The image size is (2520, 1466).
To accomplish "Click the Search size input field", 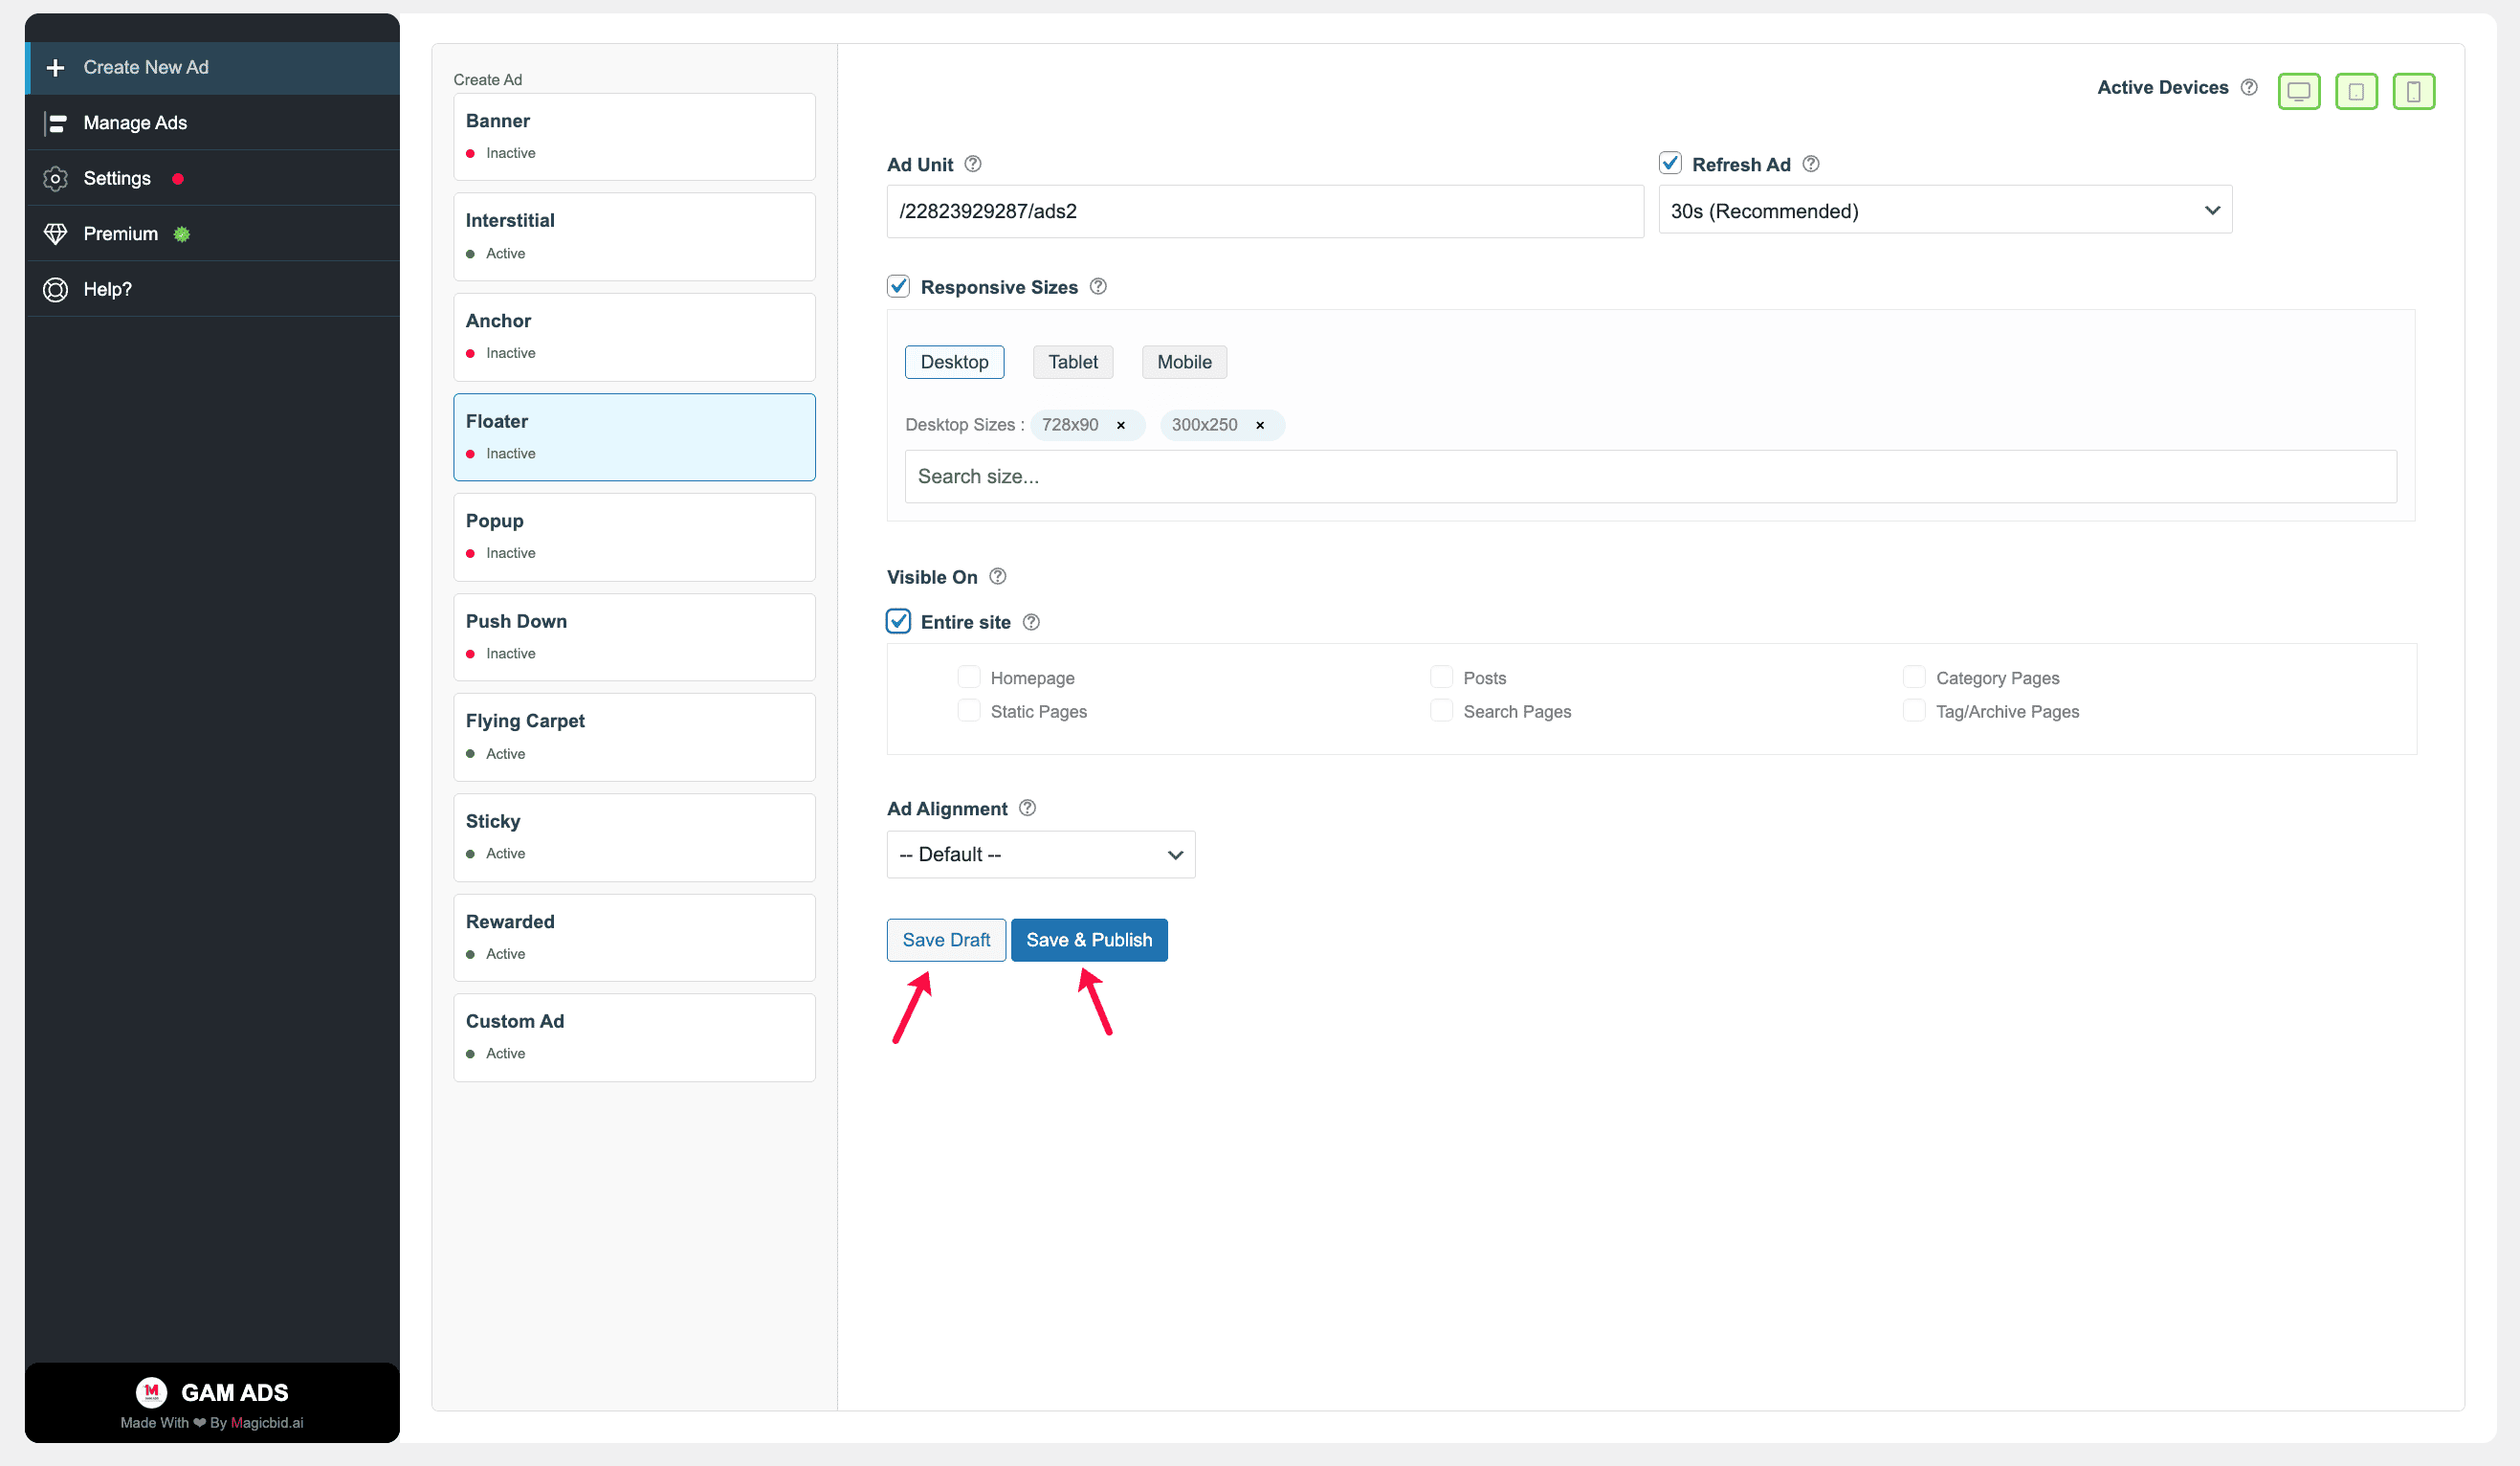I will [1651, 477].
